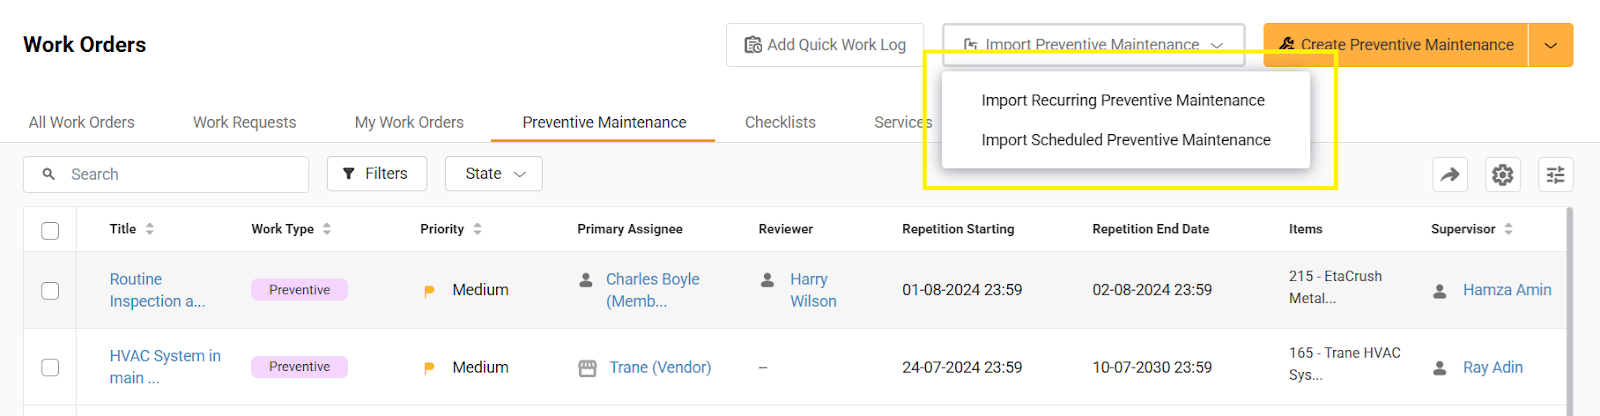The width and height of the screenshot is (1600, 416).
Task: Expand the State dropdown
Action: point(494,174)
